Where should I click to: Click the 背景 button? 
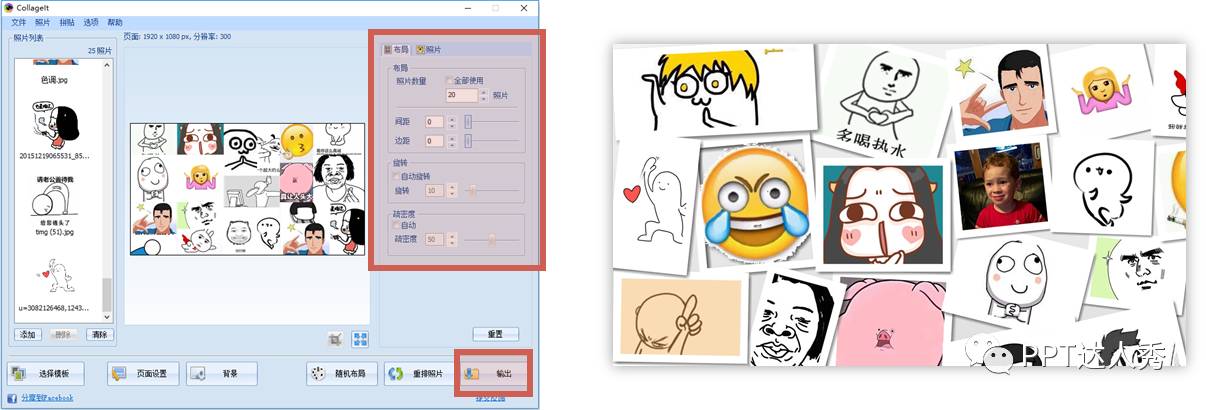point(221,374)
